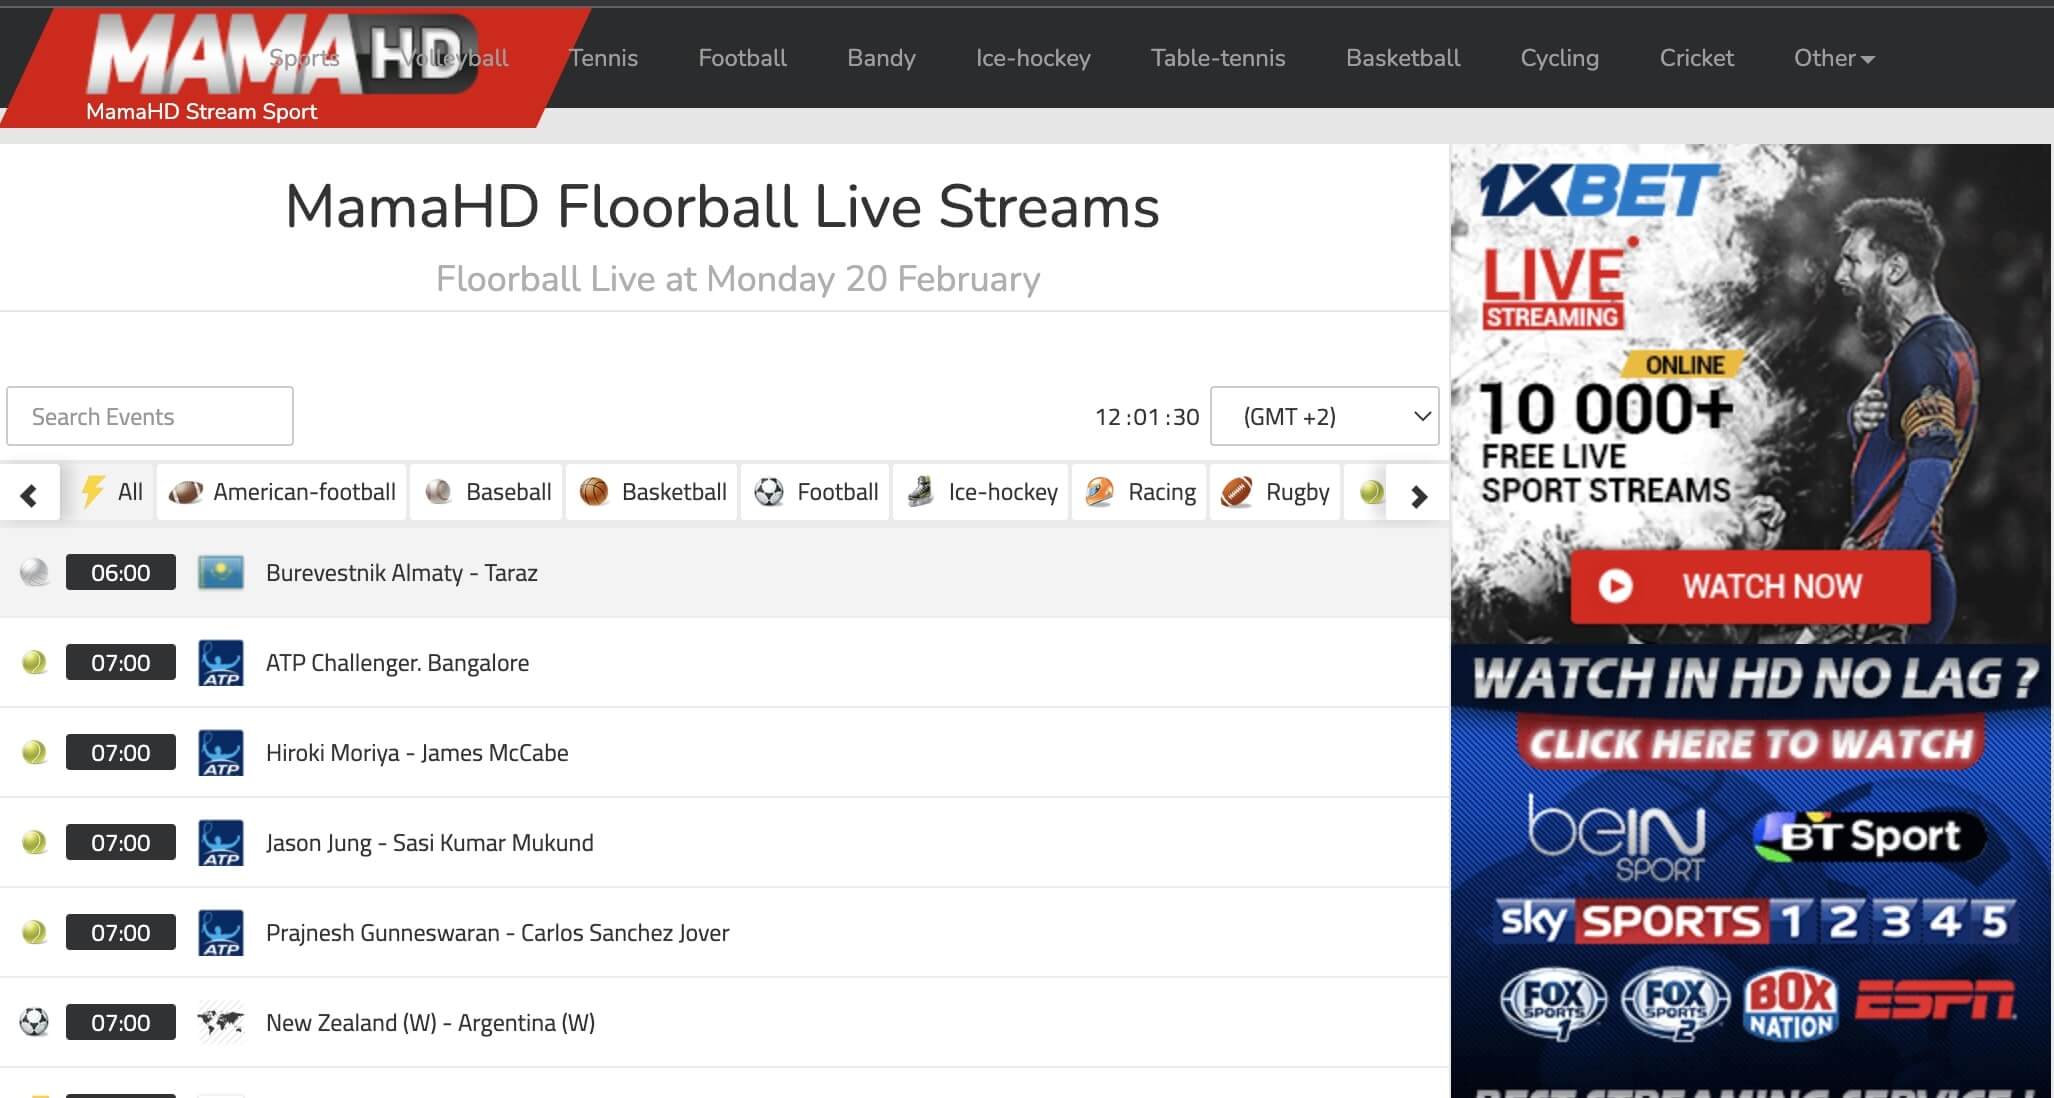Show all sports with lightning All filter
This screenshot has height=1098, width=2054.
pos(111,492)
